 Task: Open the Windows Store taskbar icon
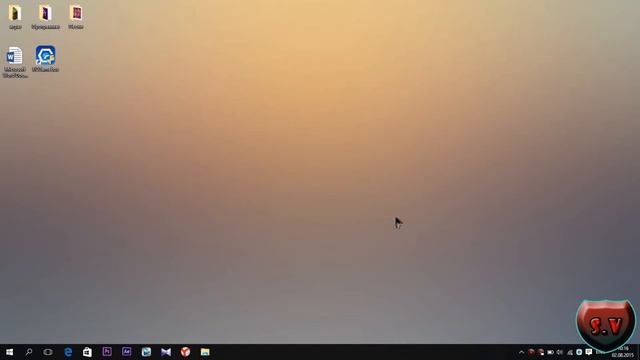click(87, 352)
